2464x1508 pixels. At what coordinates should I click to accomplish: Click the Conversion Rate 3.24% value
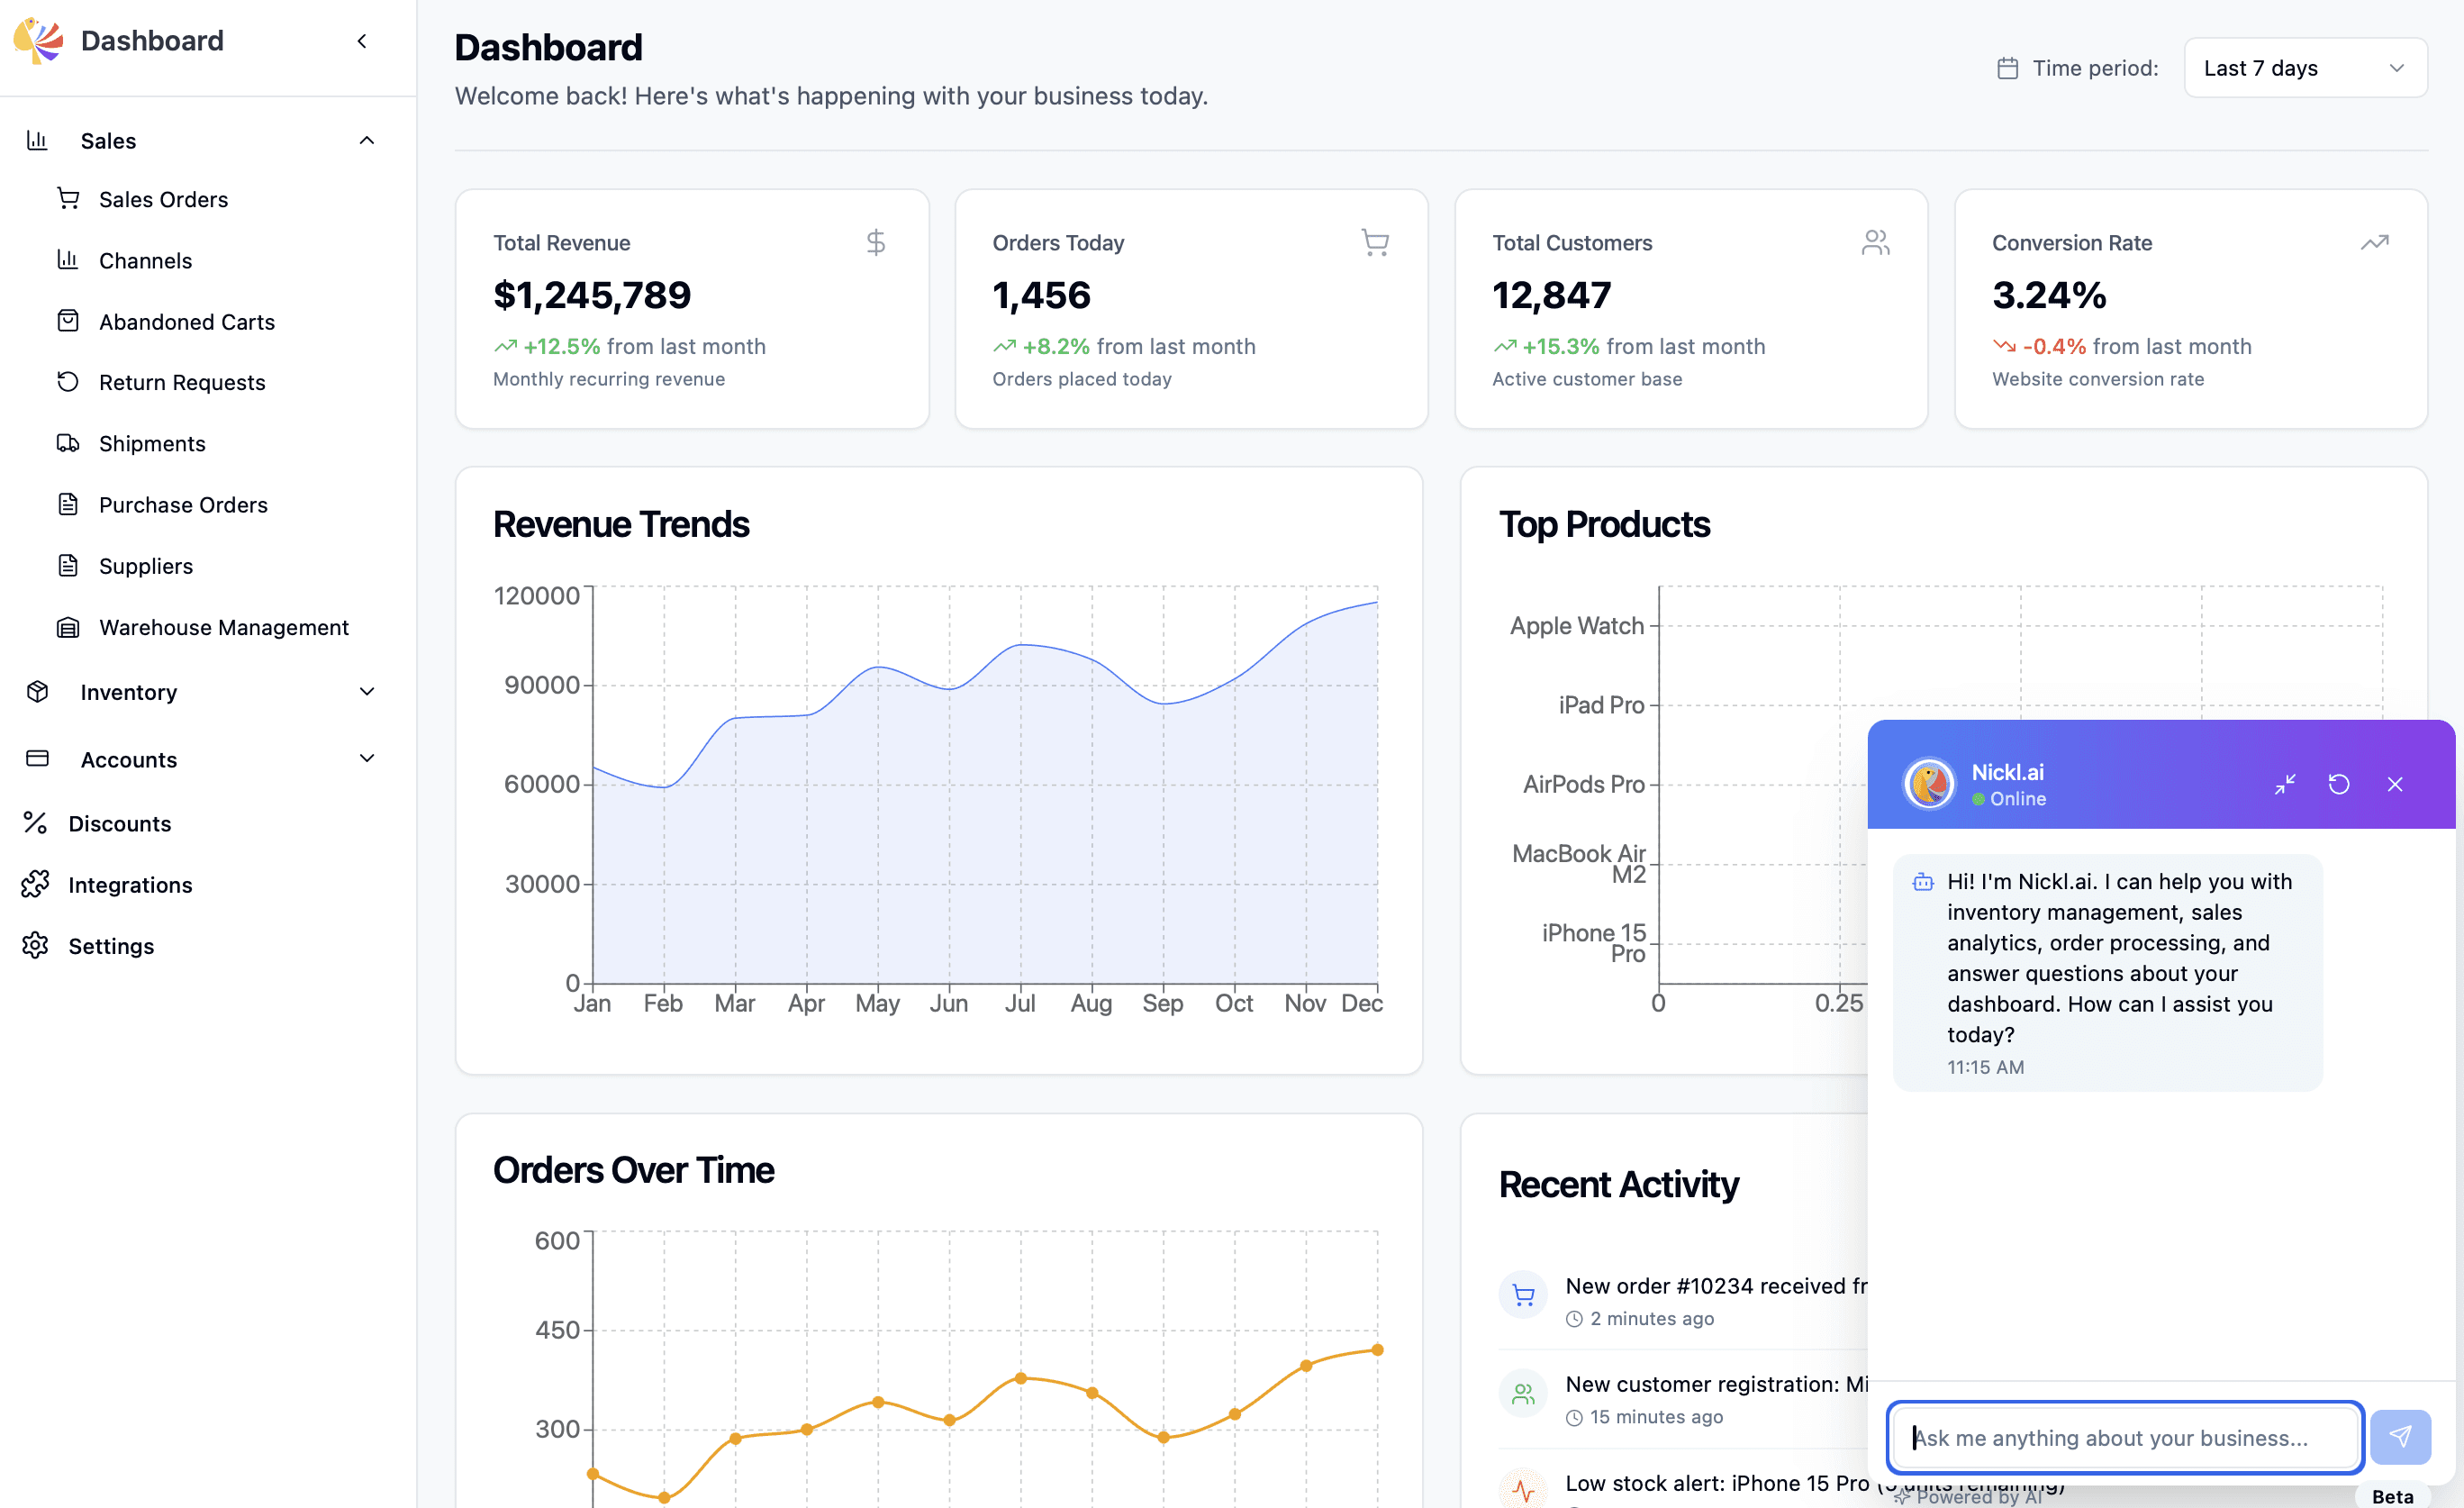(2049, 295)
